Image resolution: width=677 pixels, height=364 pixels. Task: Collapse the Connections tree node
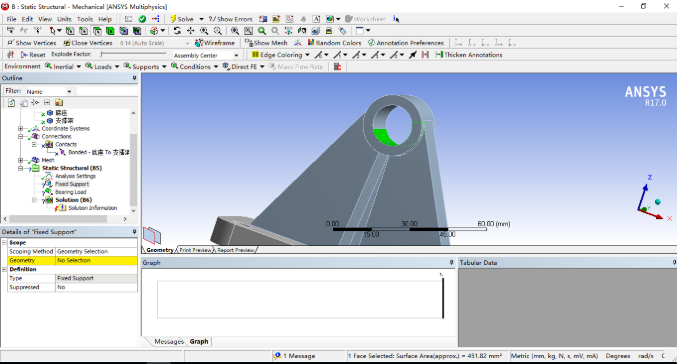click(x=20, y=136)
